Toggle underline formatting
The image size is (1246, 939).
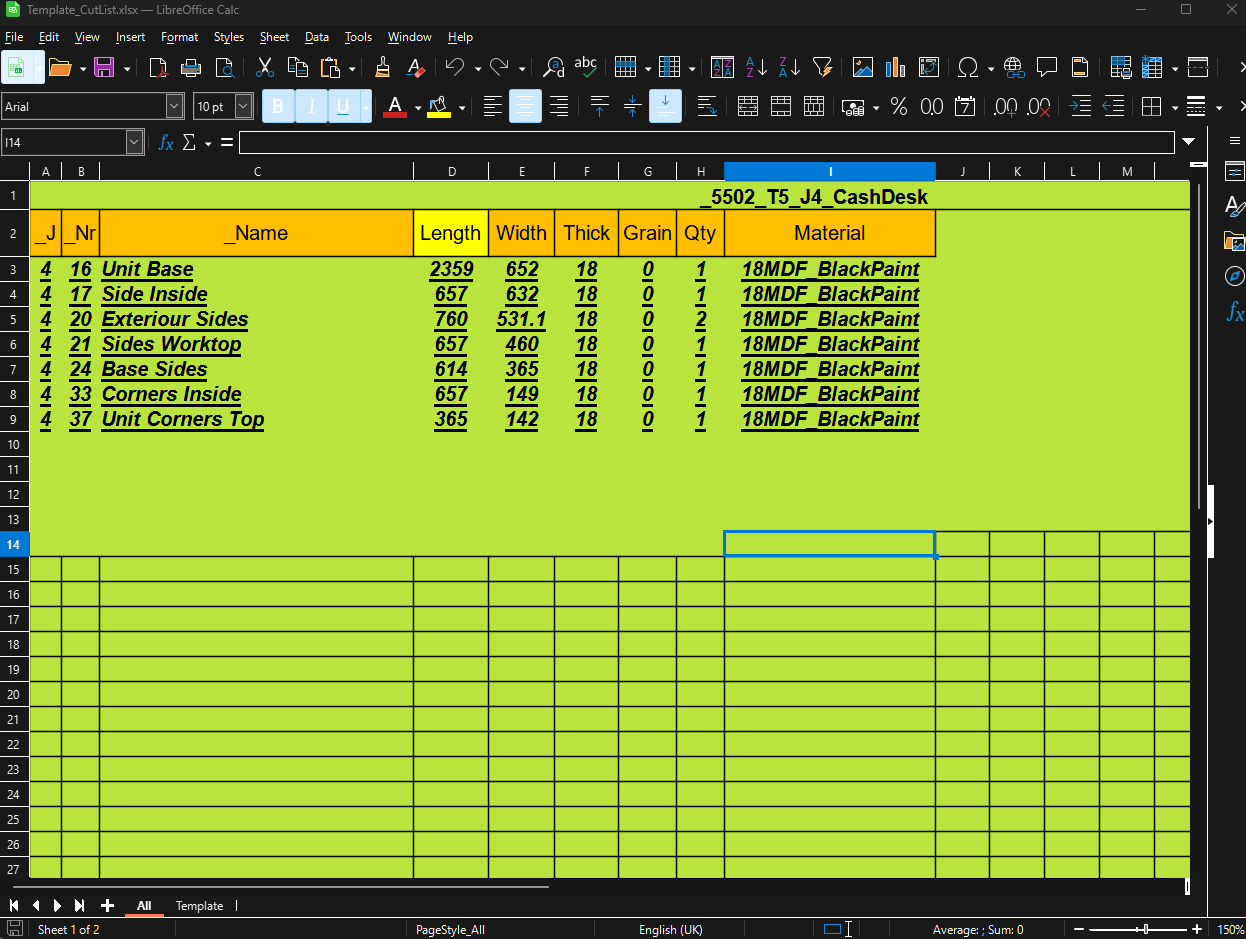click(x=345, y=106)
